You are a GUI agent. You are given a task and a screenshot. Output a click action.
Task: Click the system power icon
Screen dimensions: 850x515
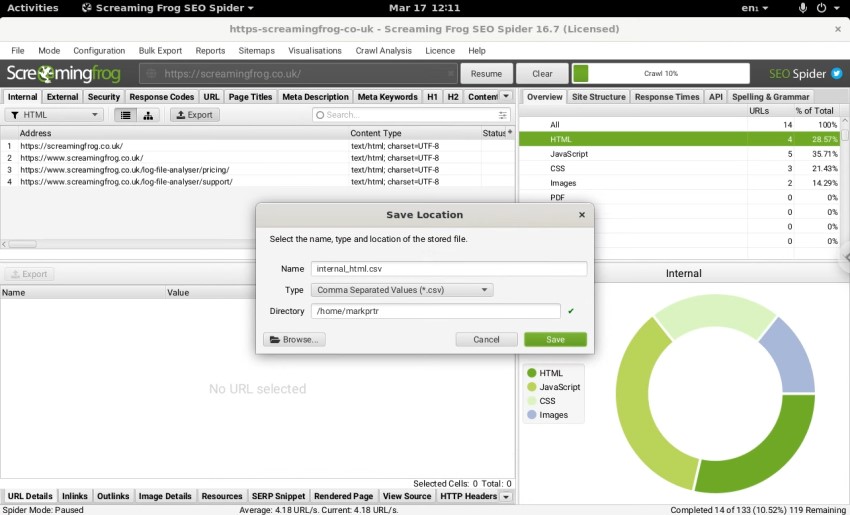pyautogui.click(x=822, y=8)
